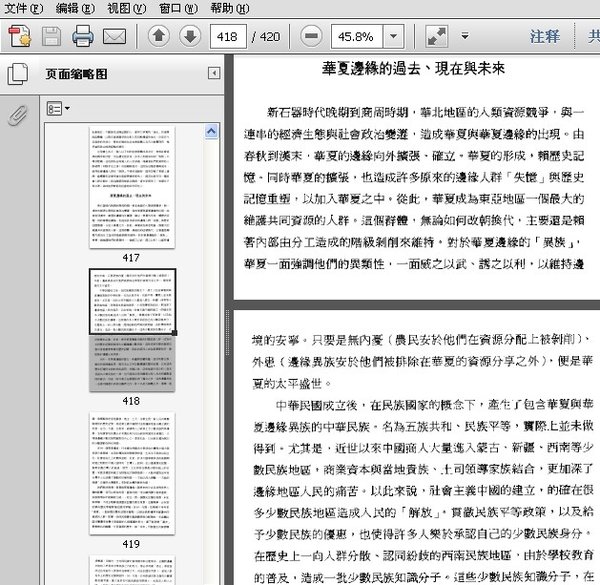Open the 文件 (File) menu
Image resolution: width=600 pixels, height=585 pixels.
click(x=23, y=8)
